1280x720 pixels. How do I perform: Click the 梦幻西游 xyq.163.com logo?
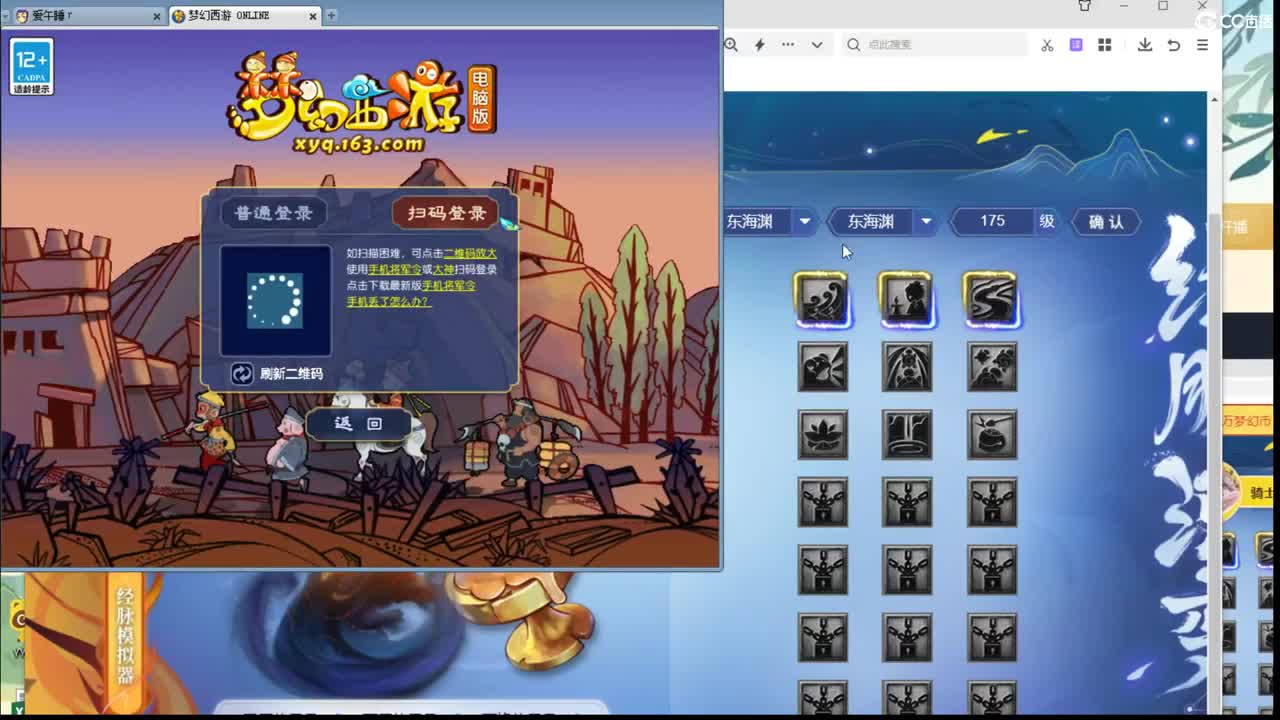click(360, 103)
